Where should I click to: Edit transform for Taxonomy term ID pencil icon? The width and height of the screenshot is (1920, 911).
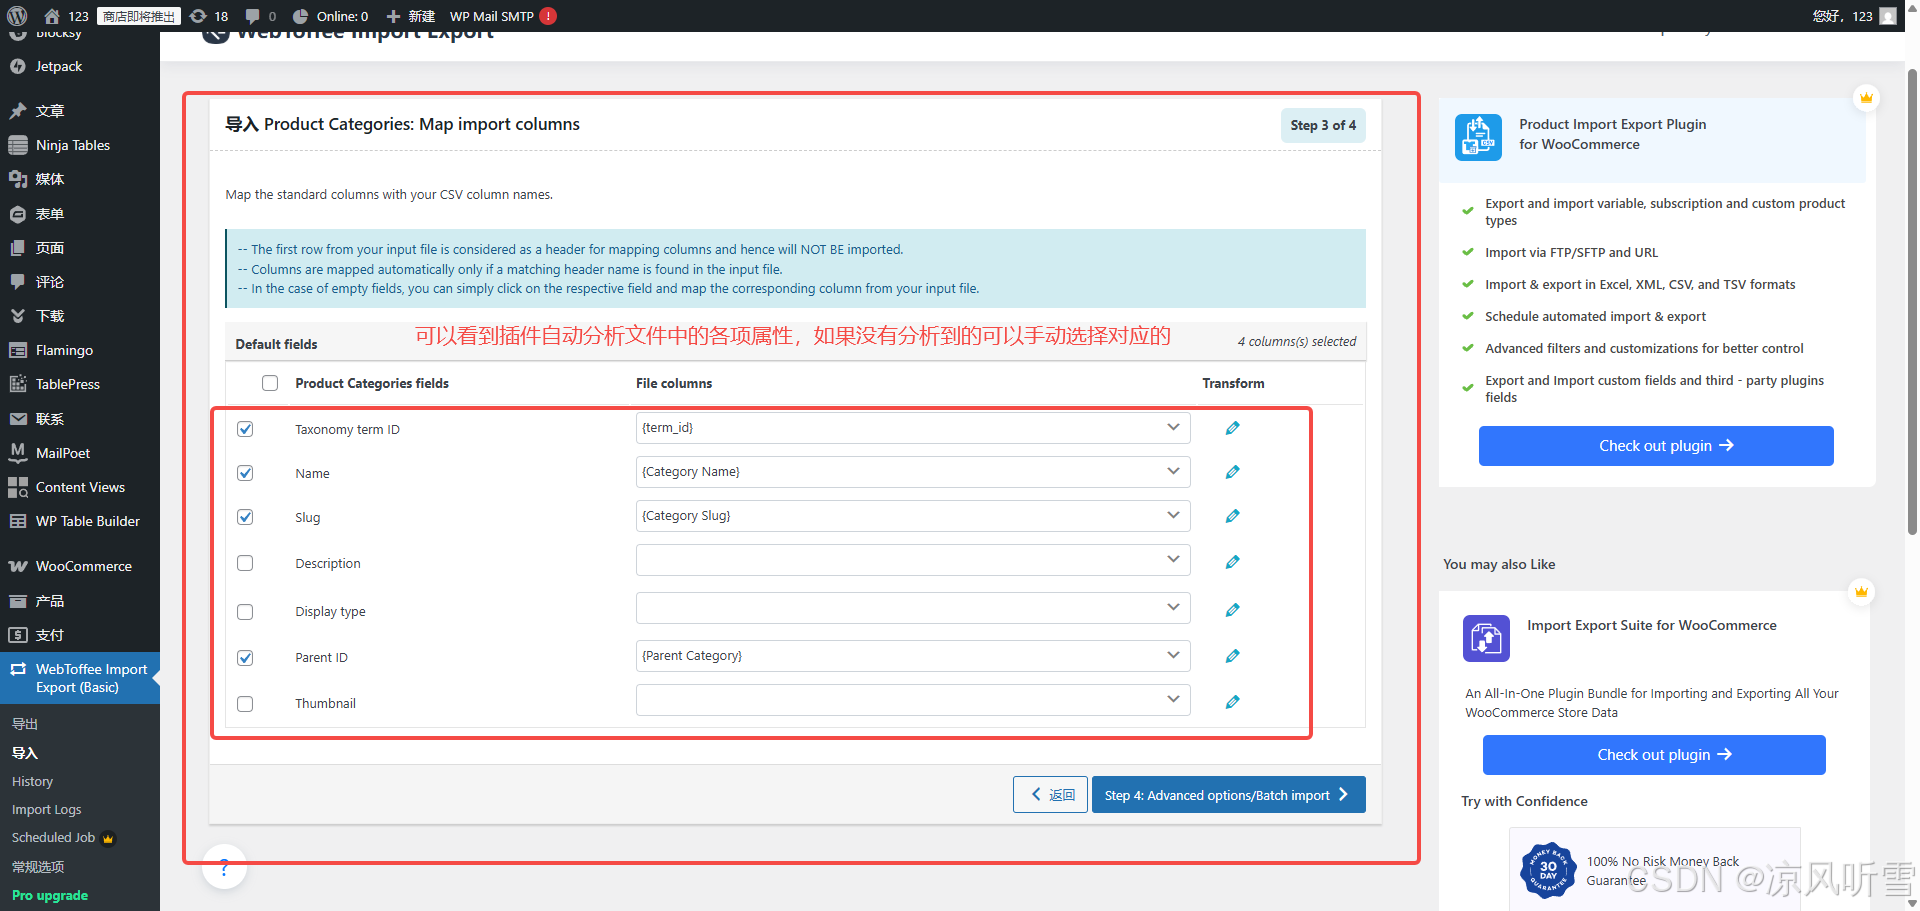coord(1232,428)
